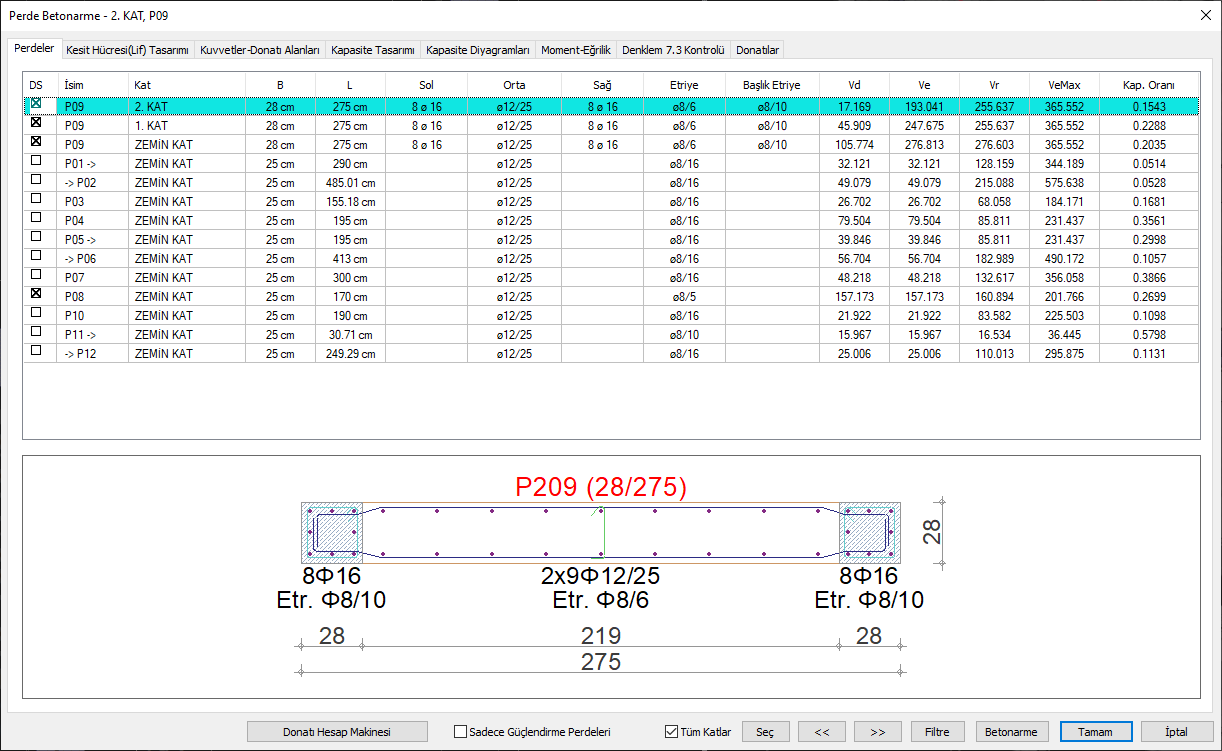Click the Vr value 276.603
This screenshot has height=751, width=1222.
coord(994,145)
